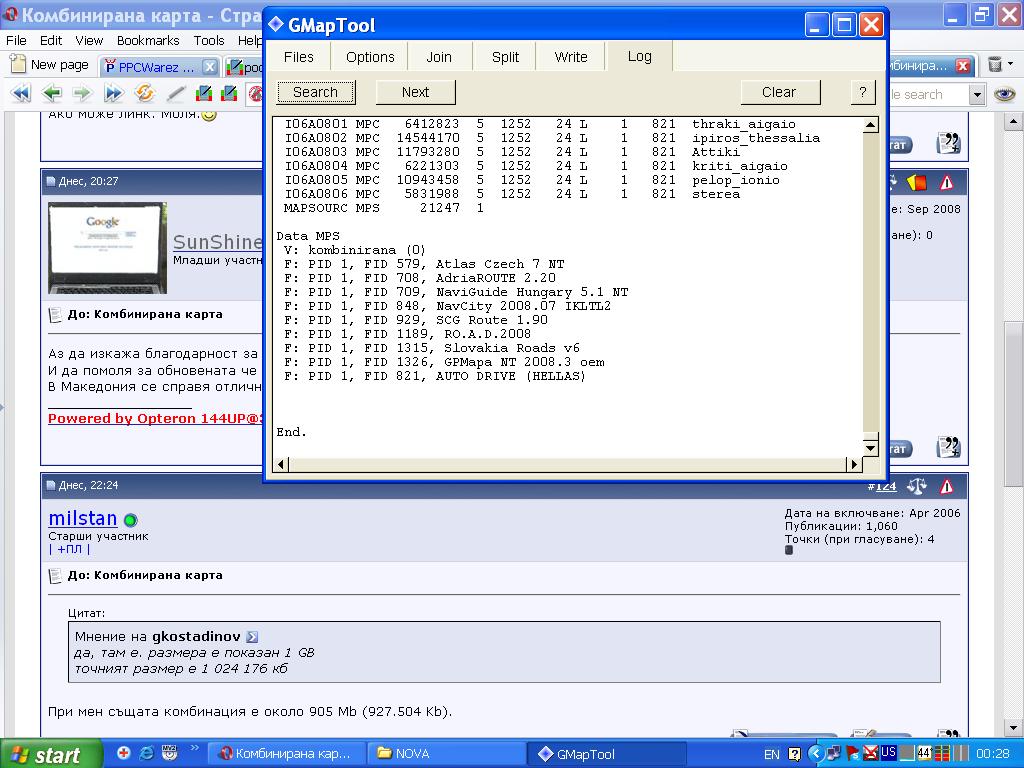This screenshot has height=768, width=1024.
Task: Open the milstan user profile link
Action: click(x=83, y=519)
